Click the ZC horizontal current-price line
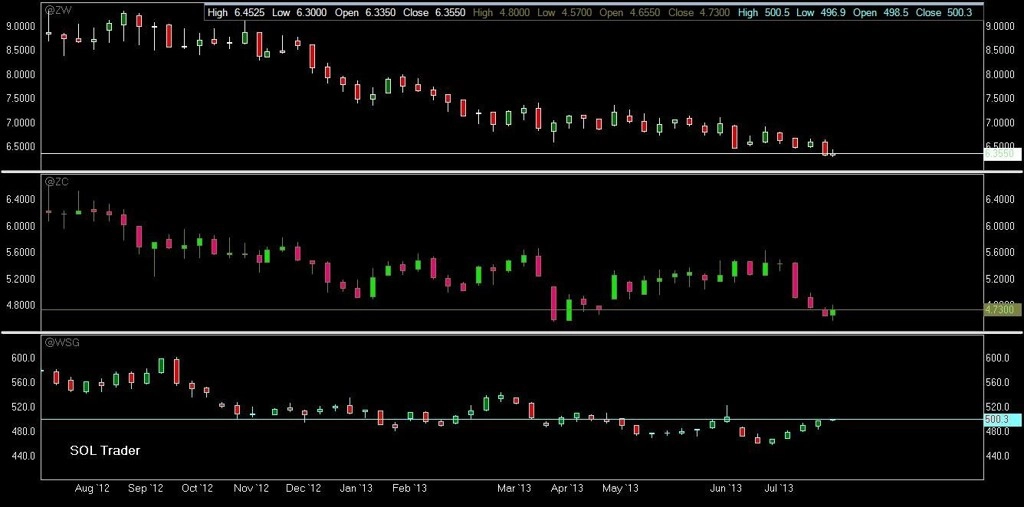This screenshot has height=507, width=1024. tap(512, 310)
